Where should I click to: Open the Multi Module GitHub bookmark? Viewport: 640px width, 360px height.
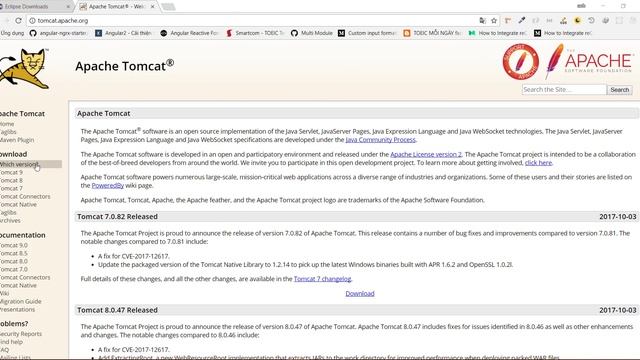click(312, 33)
